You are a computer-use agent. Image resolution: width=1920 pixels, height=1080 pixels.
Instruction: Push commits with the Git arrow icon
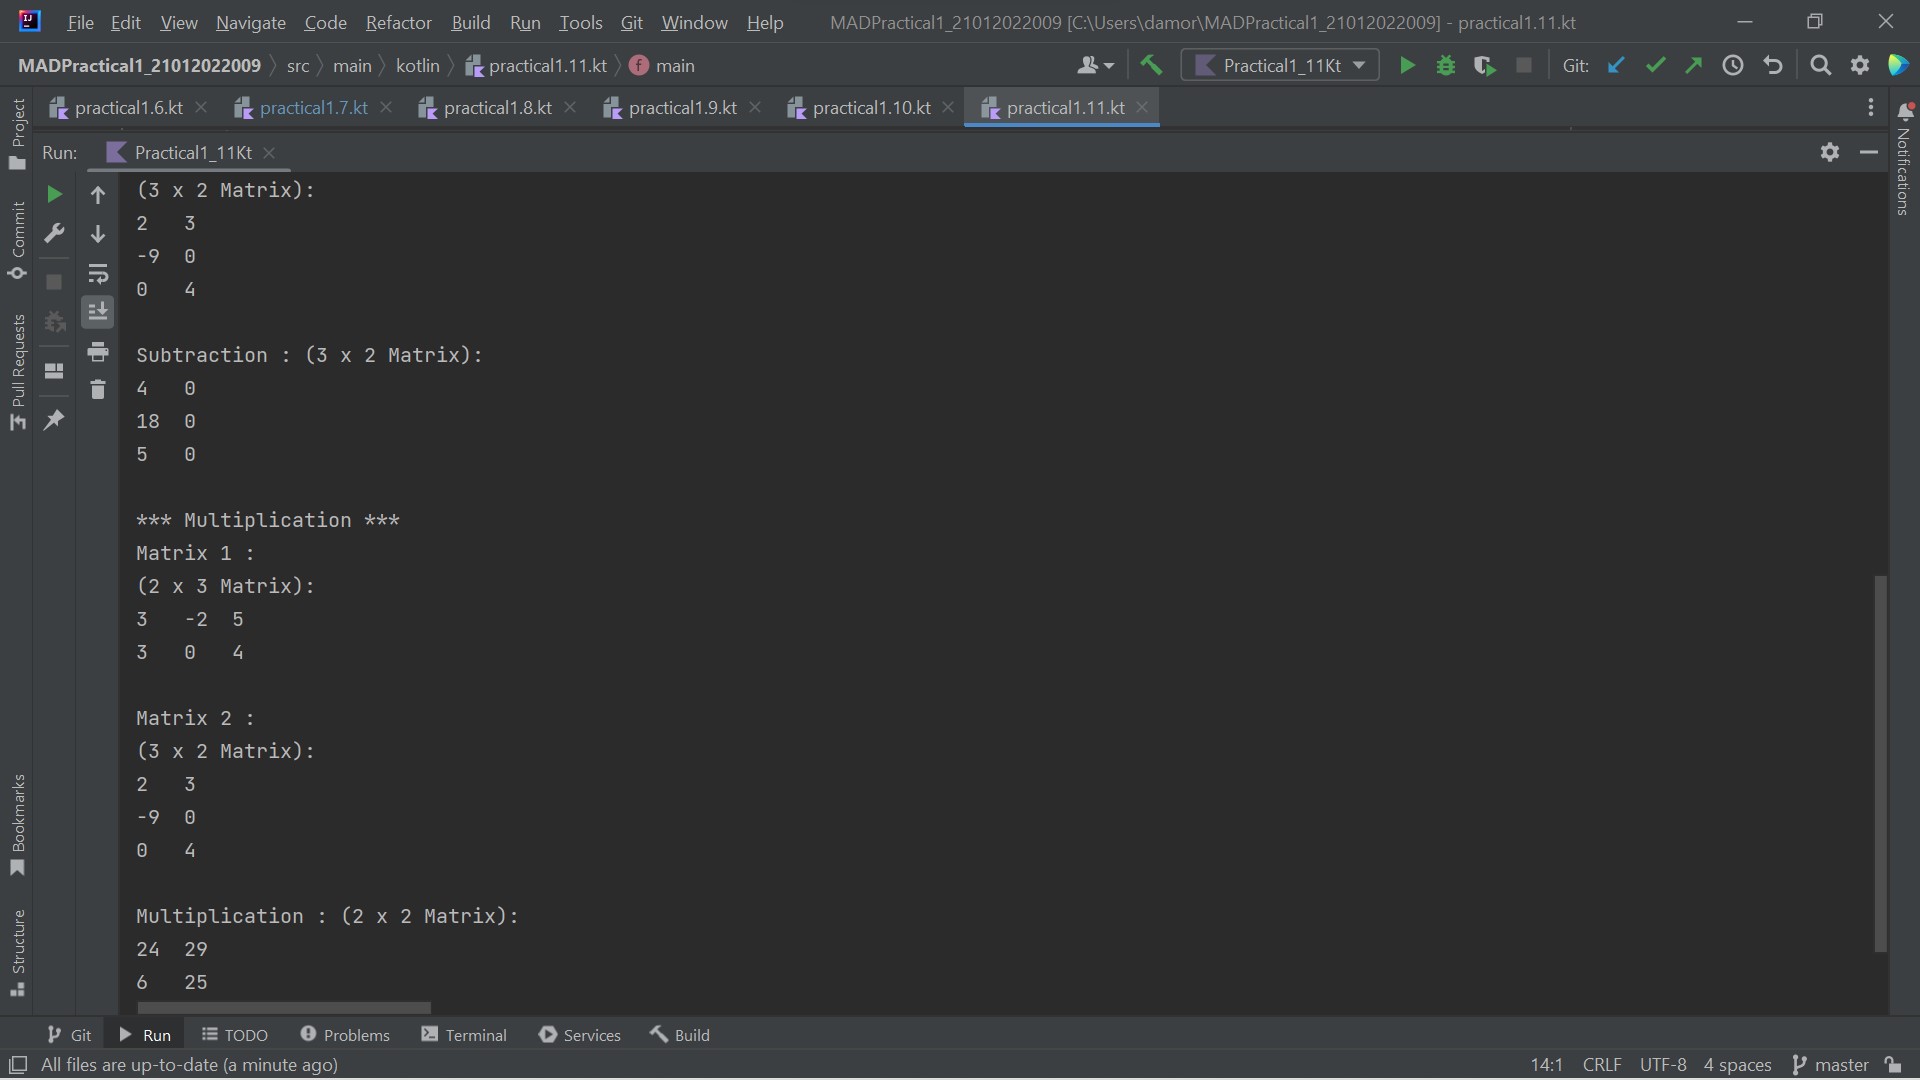pyautogui.click(x=1694, y=64)
